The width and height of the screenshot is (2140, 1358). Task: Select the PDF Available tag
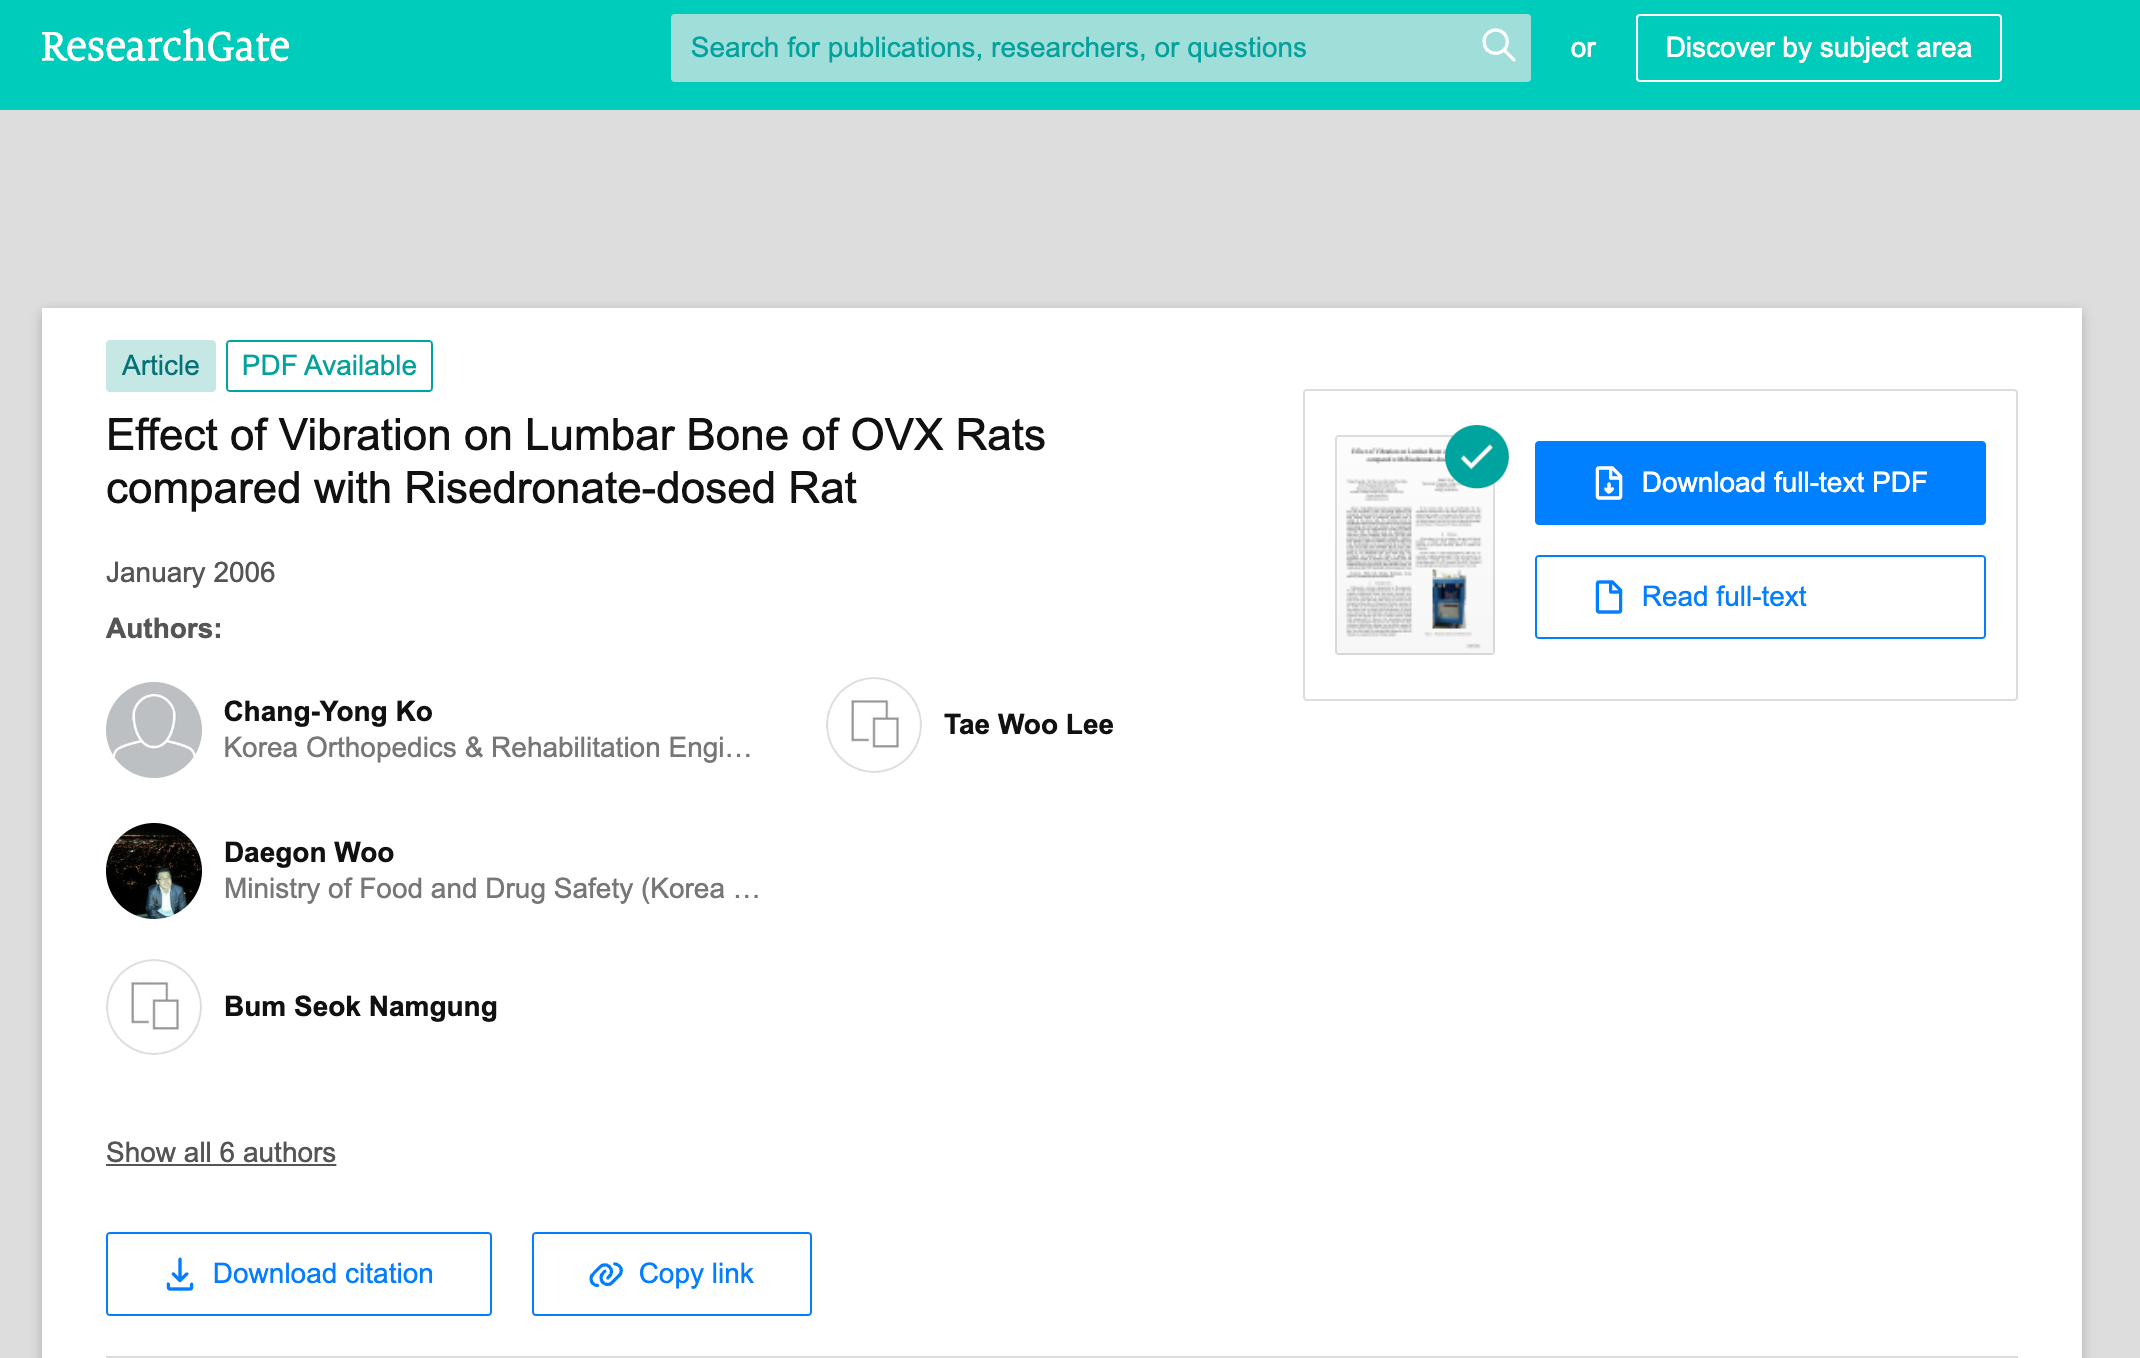(329, 366)
